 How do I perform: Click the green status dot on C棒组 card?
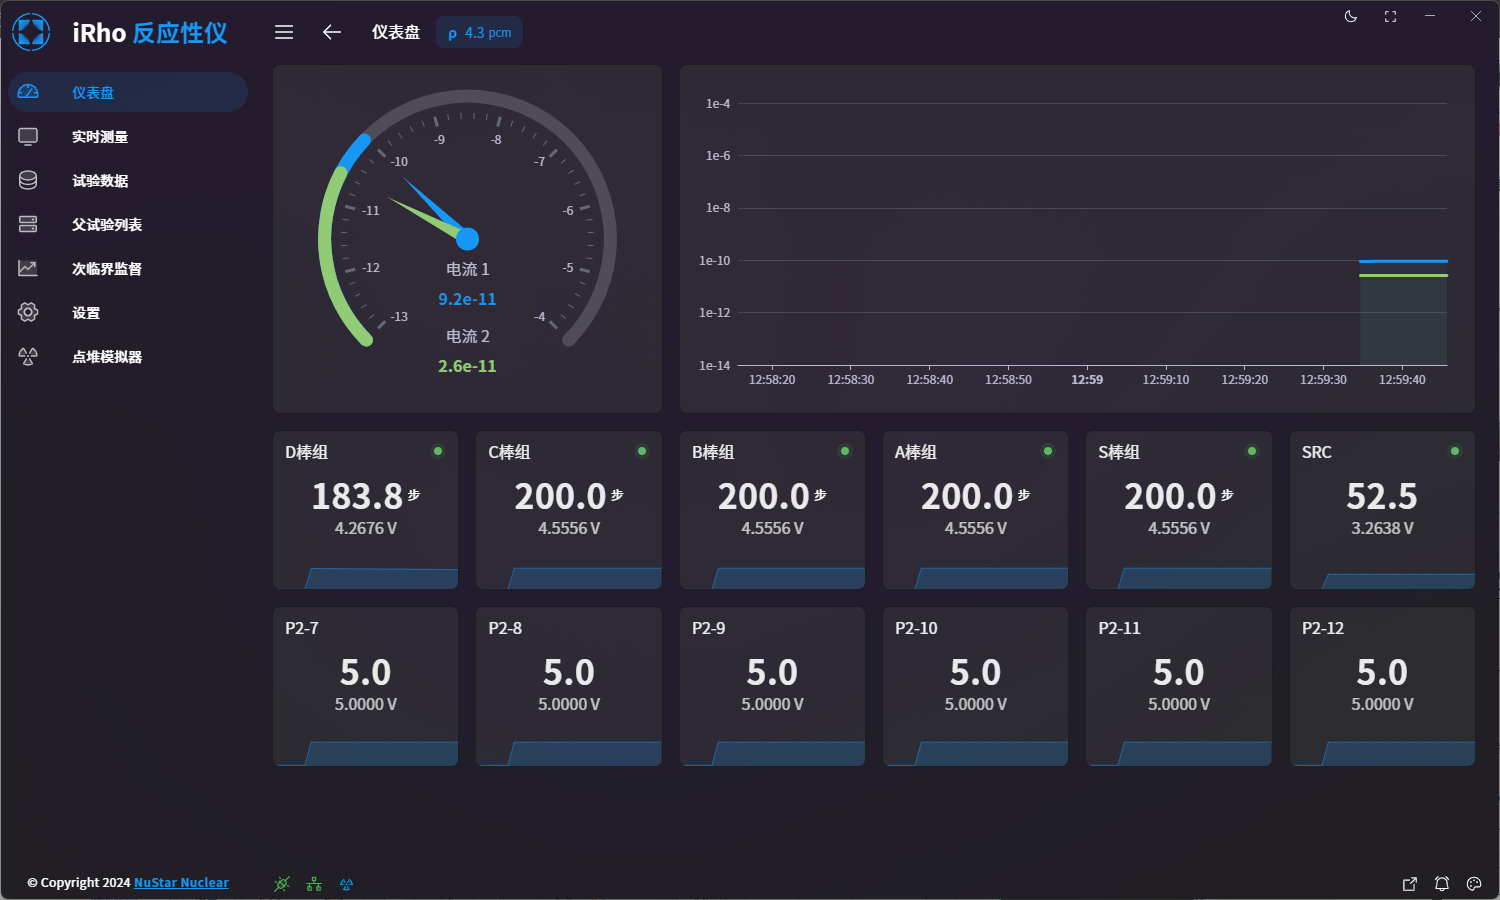click(x=642, y=451)
